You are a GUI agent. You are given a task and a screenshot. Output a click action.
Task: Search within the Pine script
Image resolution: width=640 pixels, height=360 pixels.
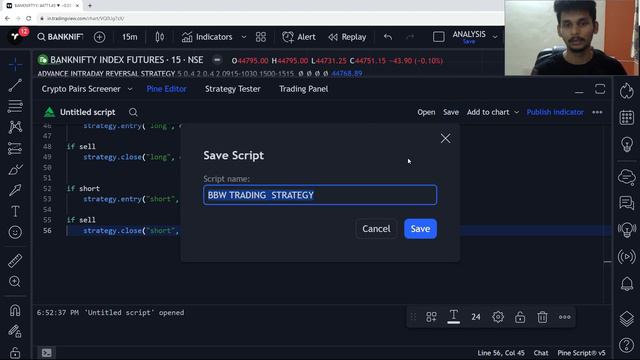click(x=133, y=112)
